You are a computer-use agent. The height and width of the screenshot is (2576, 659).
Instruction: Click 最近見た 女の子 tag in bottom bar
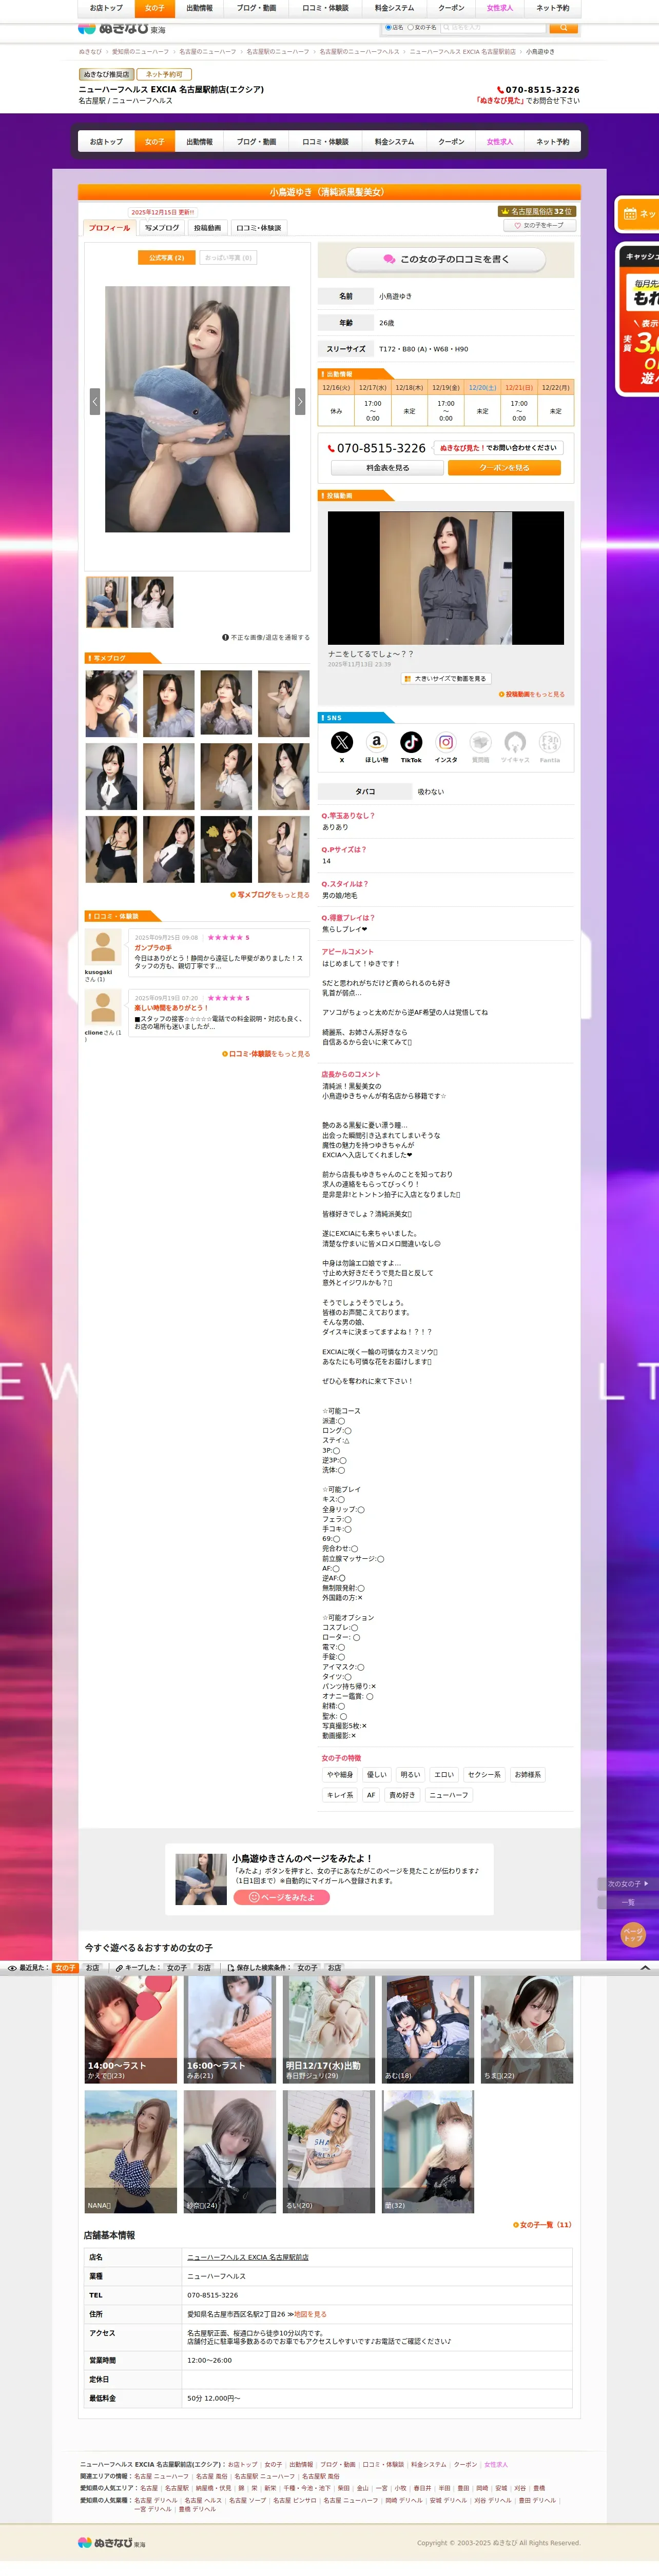65,1967
